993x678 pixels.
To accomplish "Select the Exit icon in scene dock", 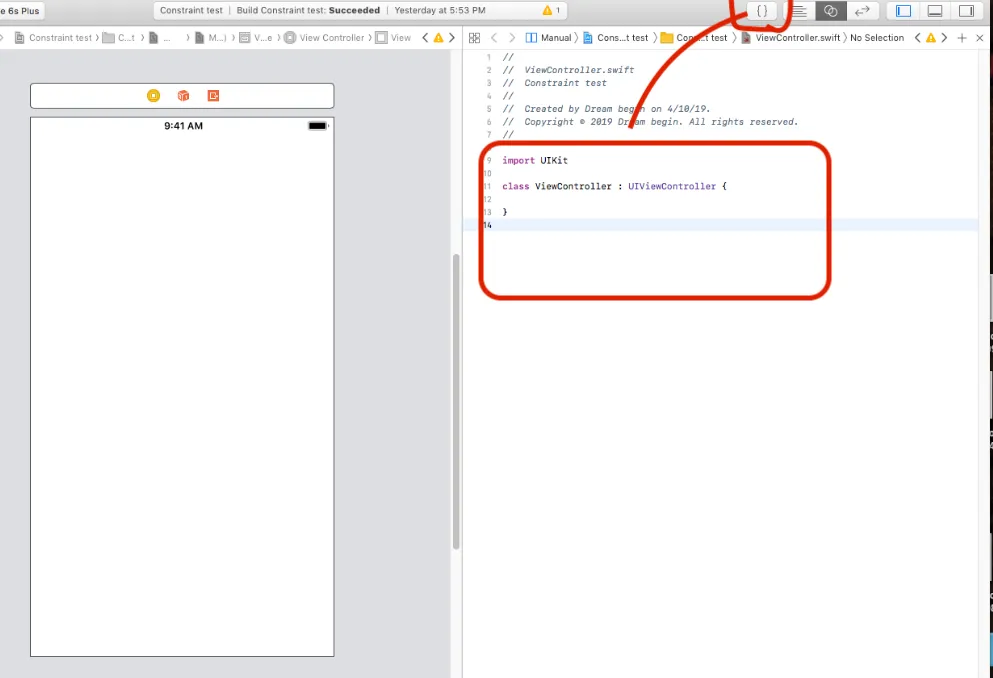I will 213,96.
